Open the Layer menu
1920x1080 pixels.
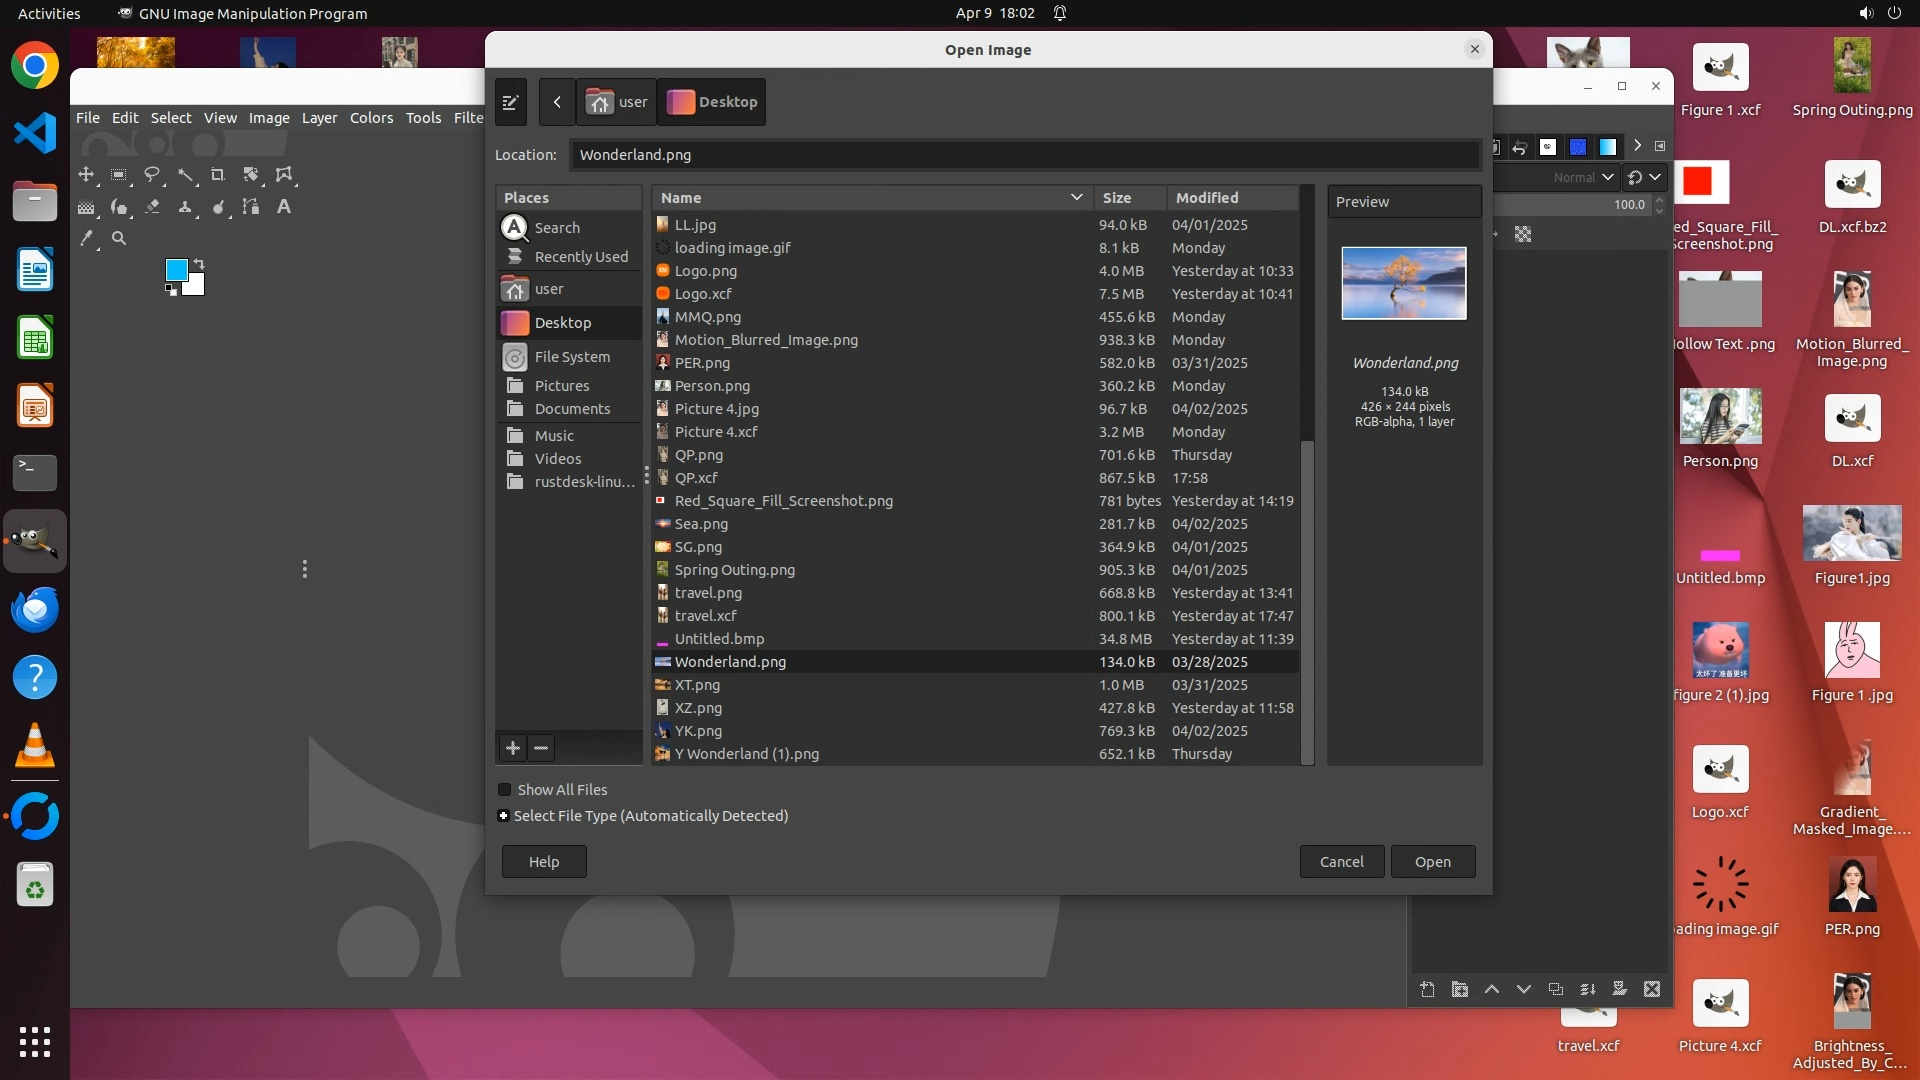tap(319, 118)
